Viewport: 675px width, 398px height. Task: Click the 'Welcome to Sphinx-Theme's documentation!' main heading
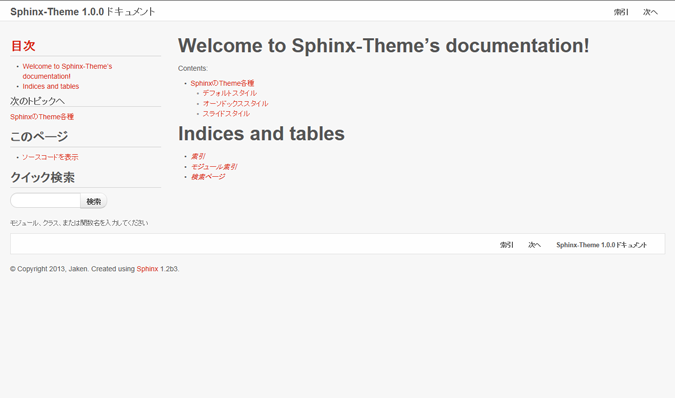(384, 46)
